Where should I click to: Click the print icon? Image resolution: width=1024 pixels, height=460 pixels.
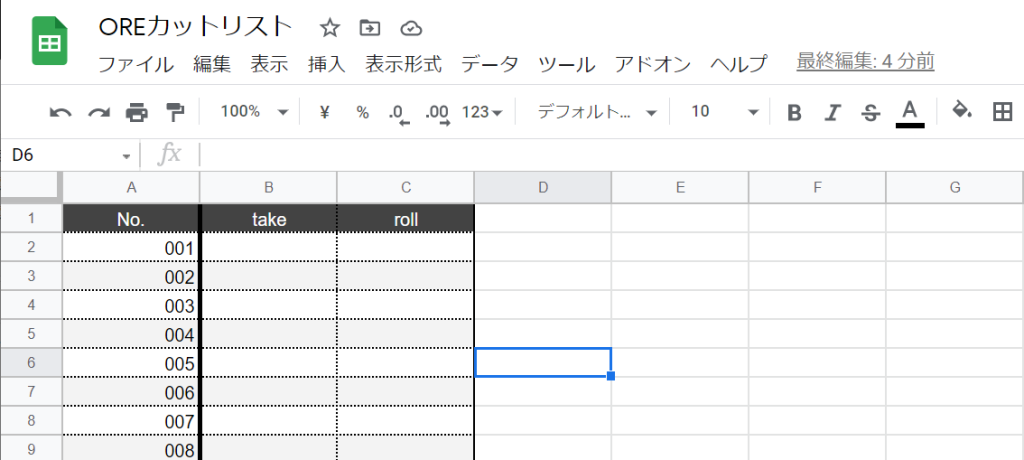coord(136,112)
